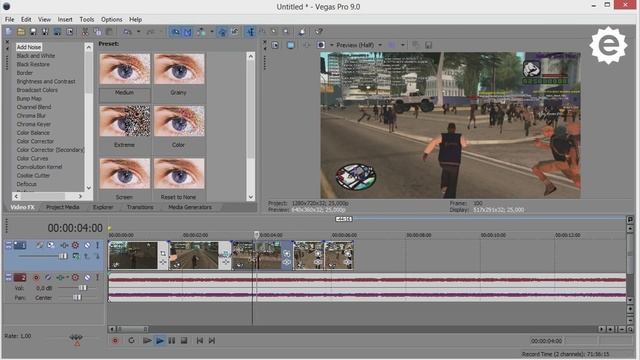This screenshot has width=640, height=360.
Task: Click the 00:00:04:00 timecode display
Action: click(x=75, y=228)
